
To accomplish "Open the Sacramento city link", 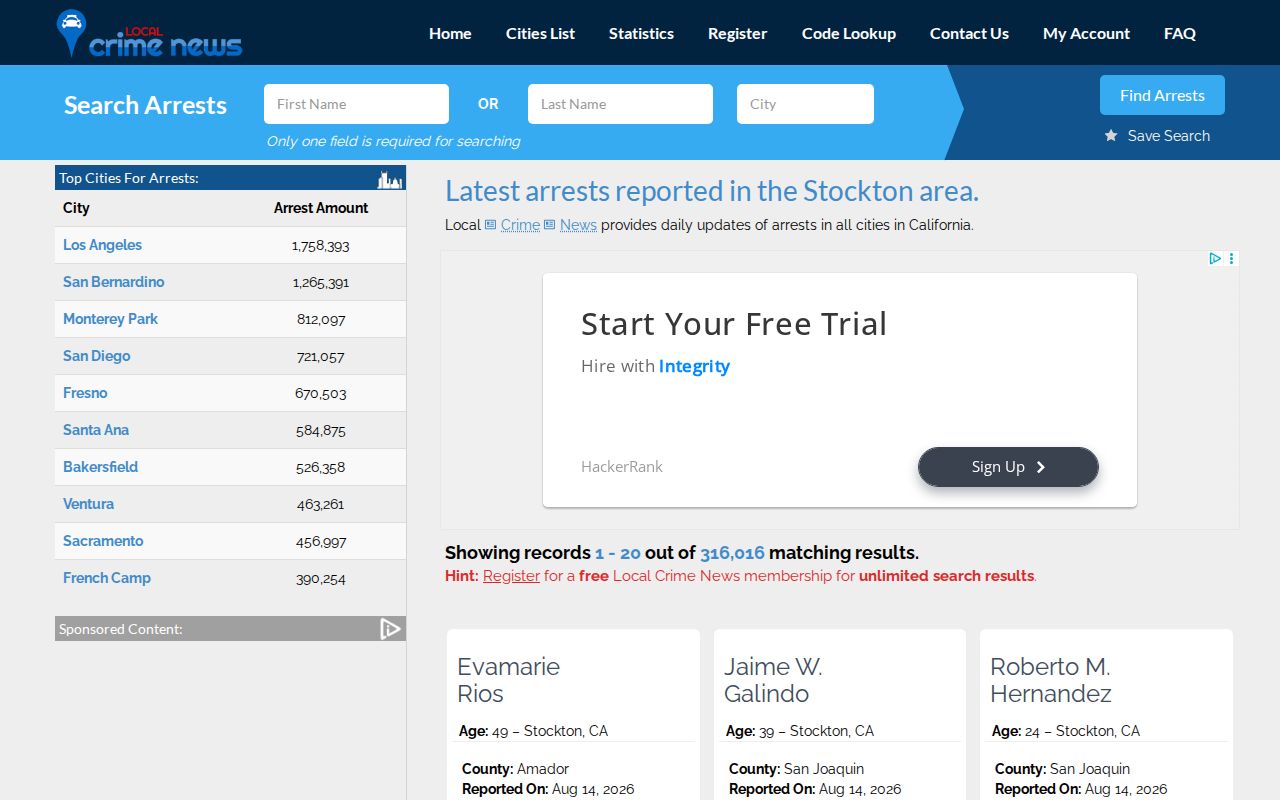I will (103, 541).
